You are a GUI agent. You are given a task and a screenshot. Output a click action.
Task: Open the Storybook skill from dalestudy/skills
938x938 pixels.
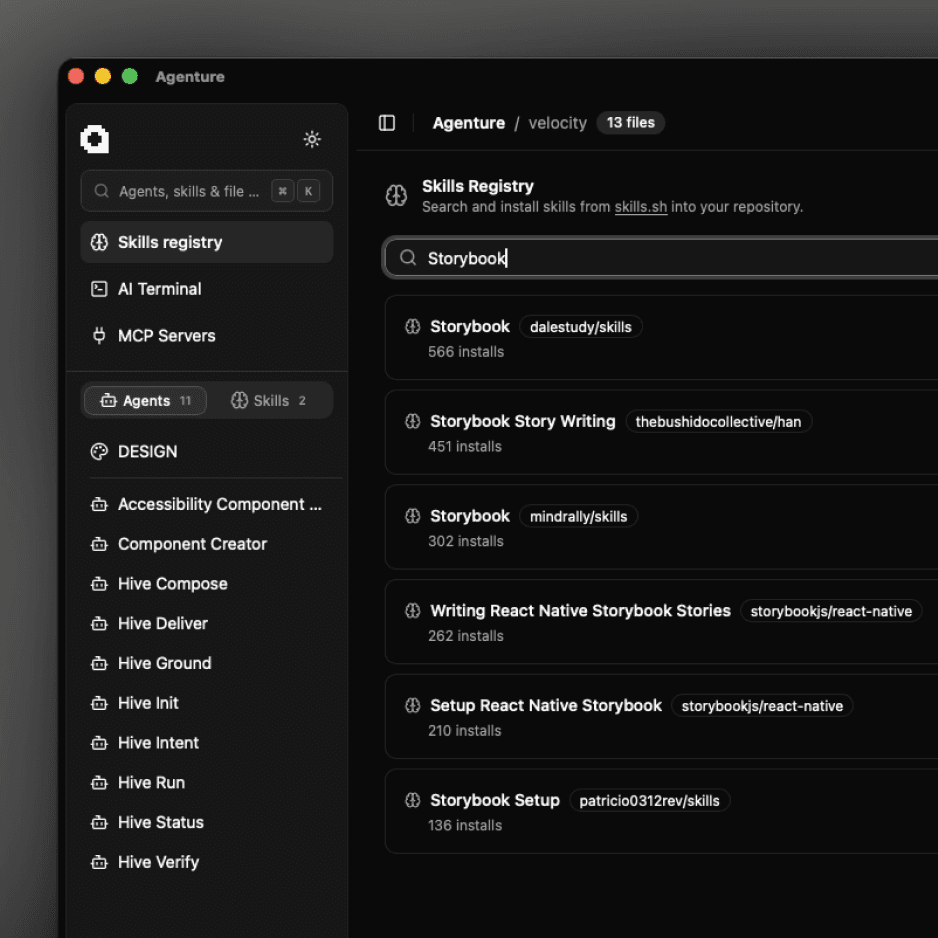tap(662, 337)
